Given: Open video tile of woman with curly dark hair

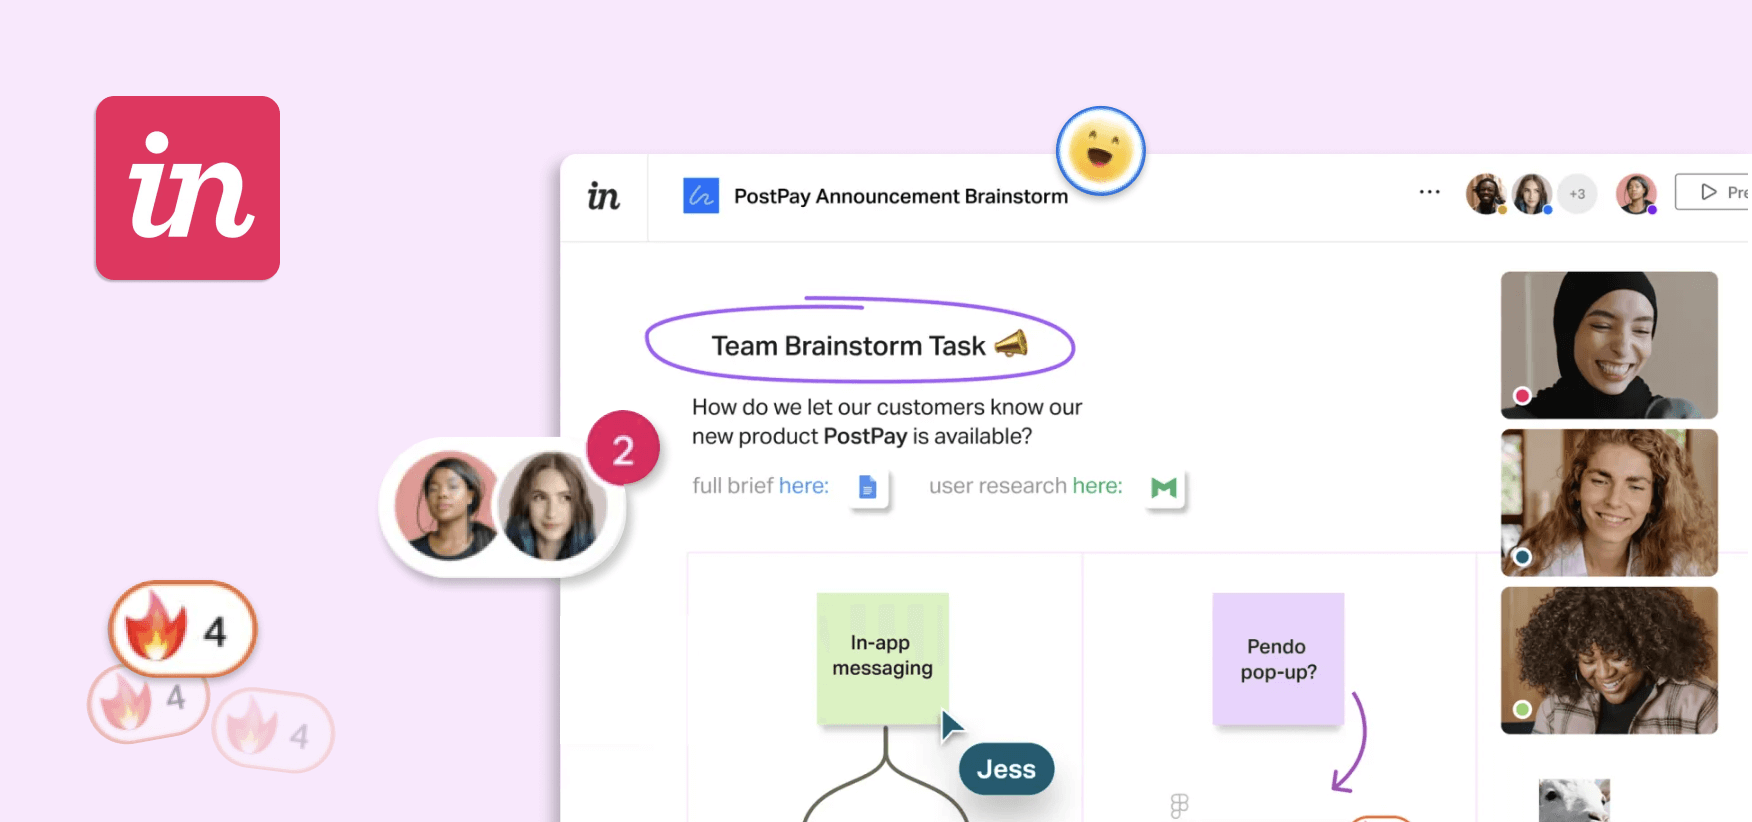Looking at the screenshot, I should coord(1609,661).
